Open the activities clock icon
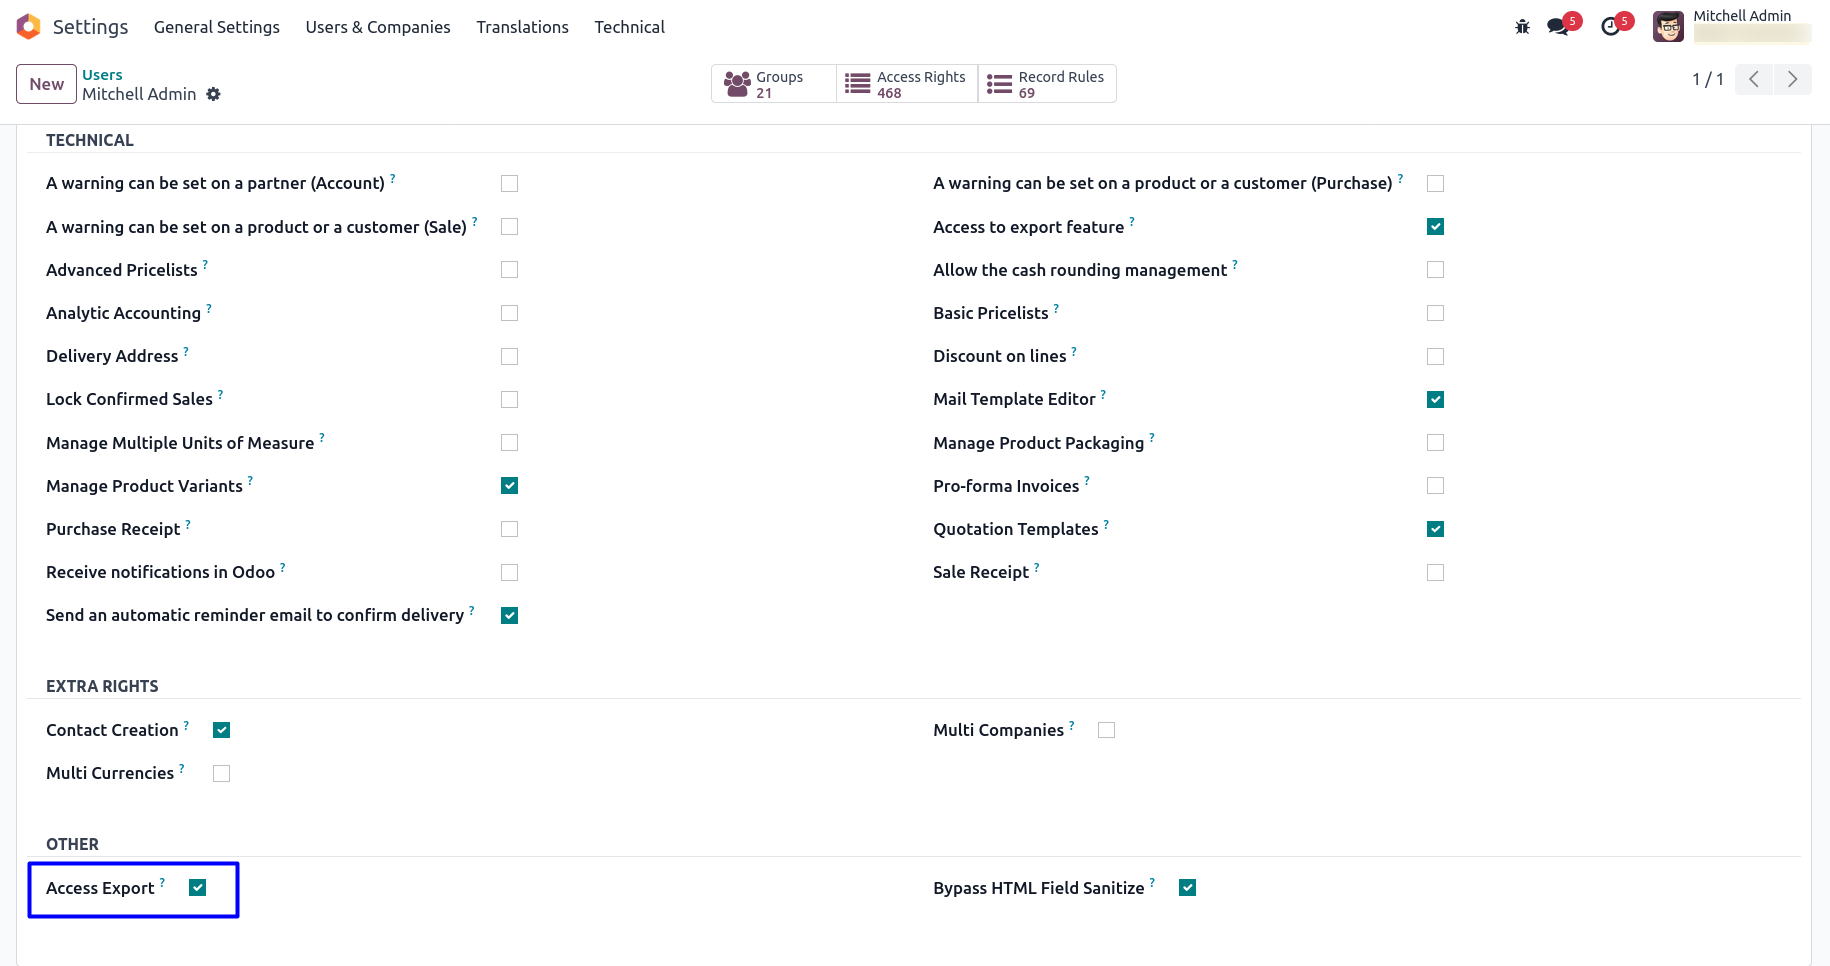Viewport: 1830px width, 966px height. (1610, 27)
